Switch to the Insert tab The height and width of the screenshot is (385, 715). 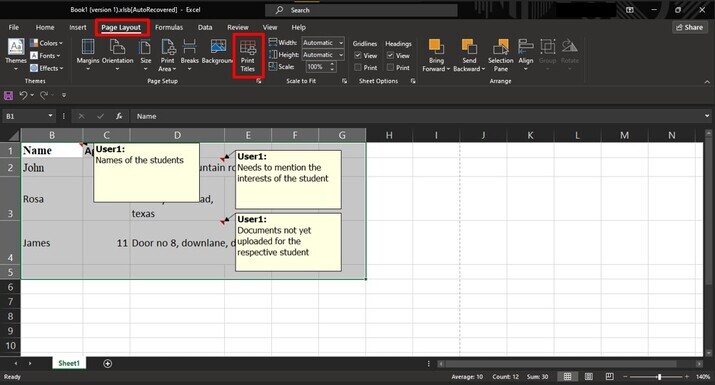pos(78,27)
